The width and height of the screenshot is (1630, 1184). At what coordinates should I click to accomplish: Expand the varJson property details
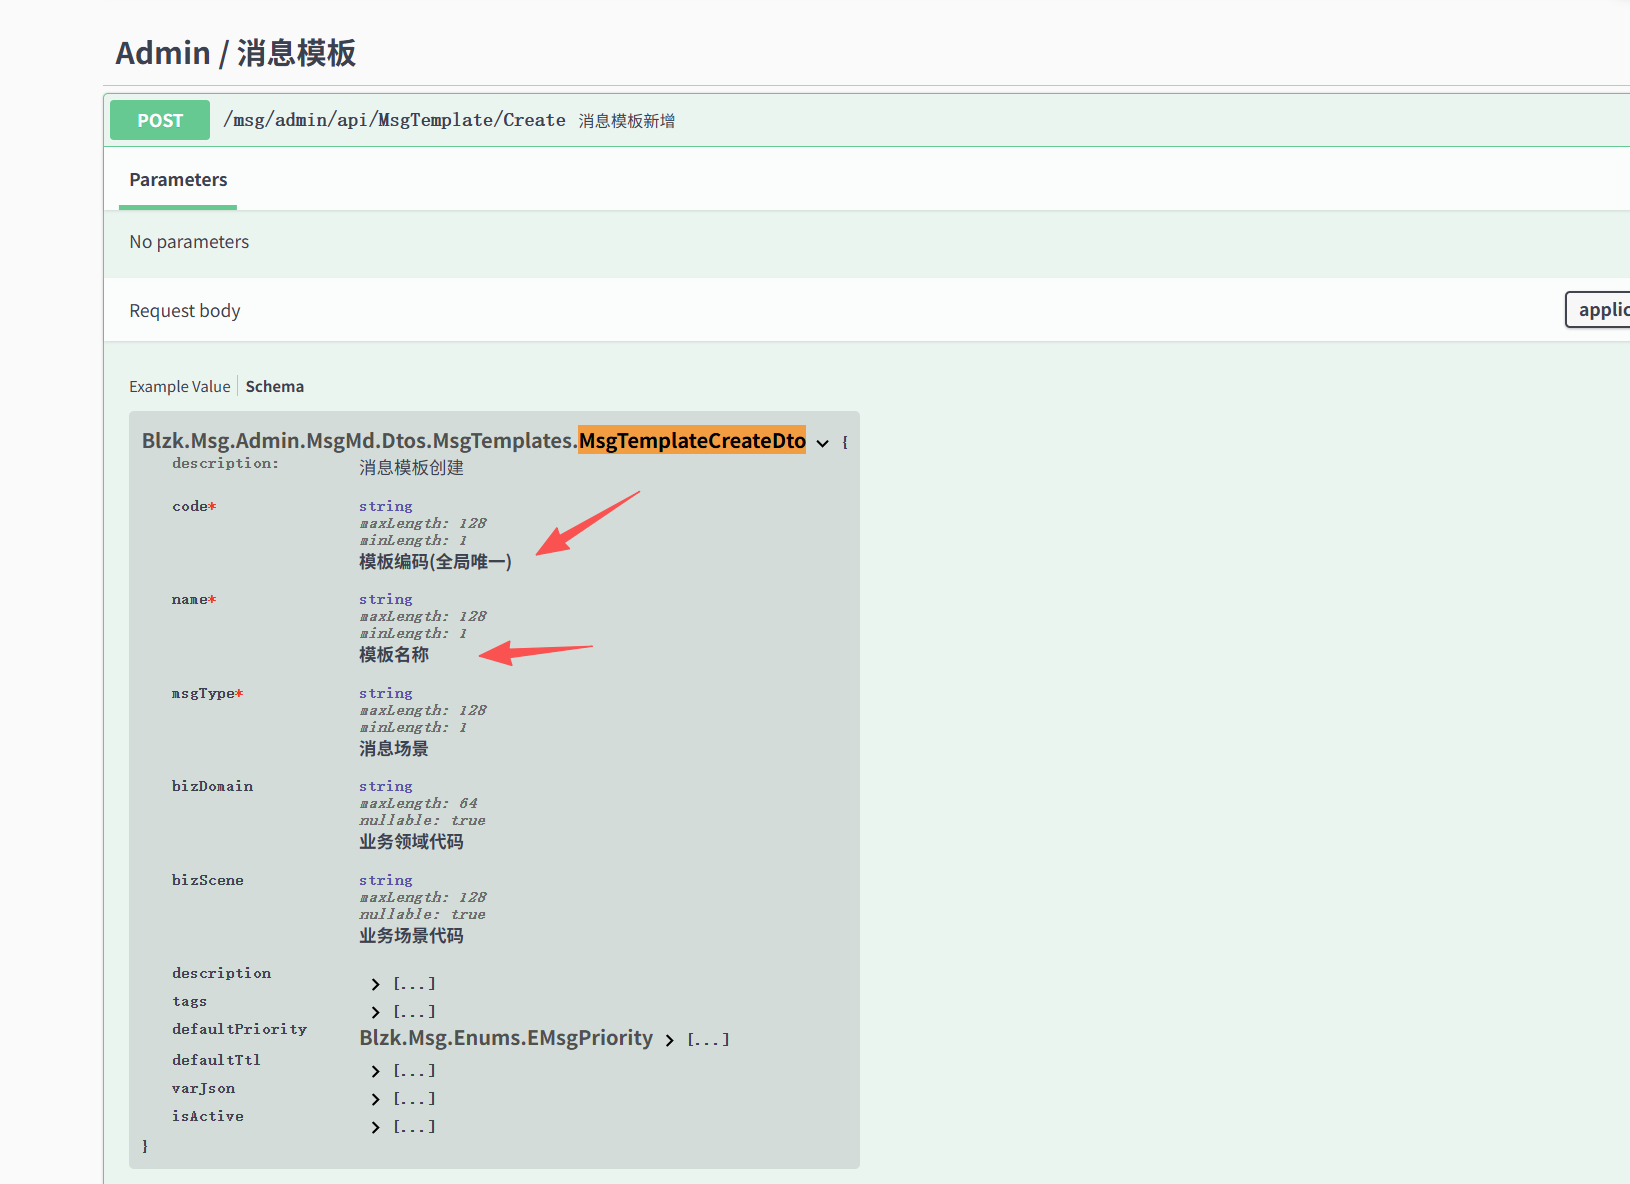(376, 1100)
